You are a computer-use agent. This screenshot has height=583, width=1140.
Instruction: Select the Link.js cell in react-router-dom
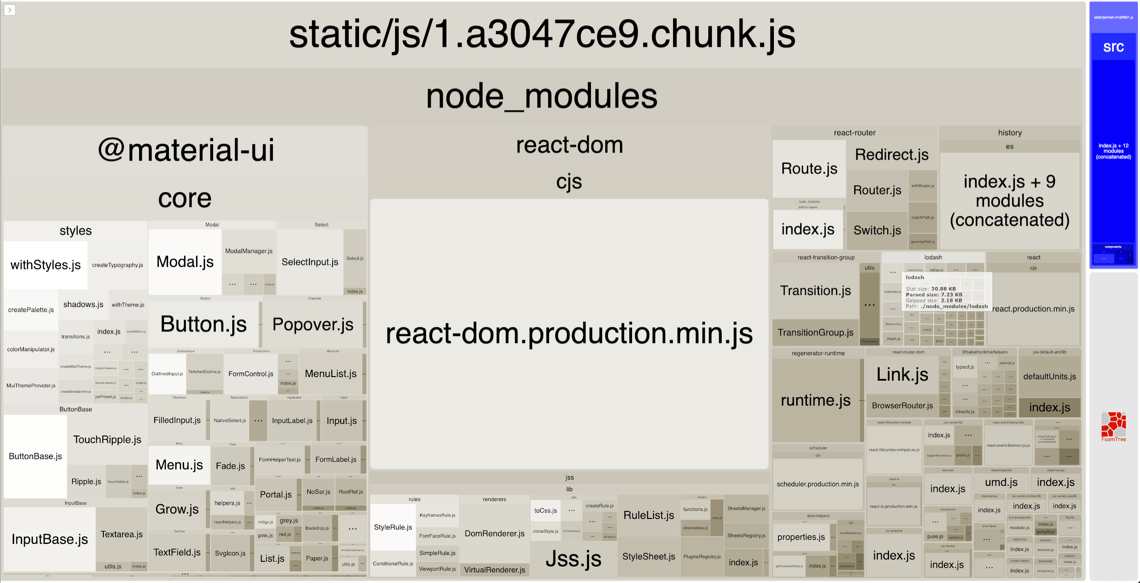pyautogui.click(x=902, y=375)
